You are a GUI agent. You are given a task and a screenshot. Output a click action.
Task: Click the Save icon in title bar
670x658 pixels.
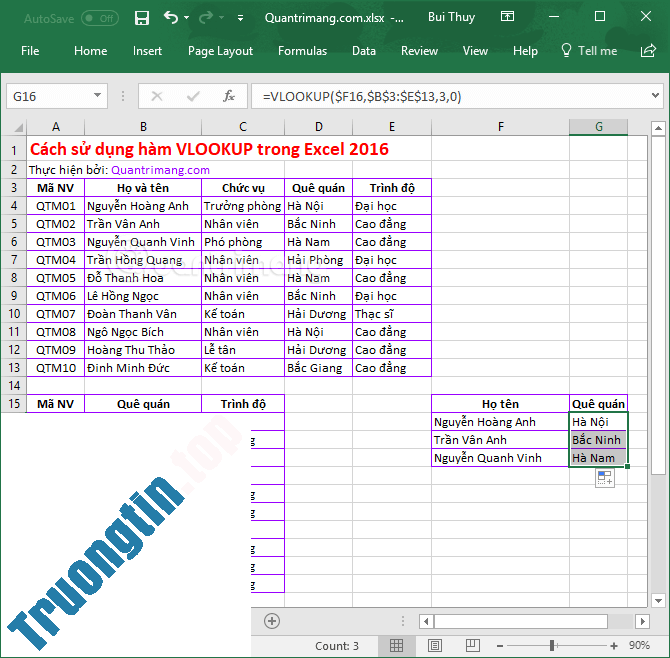pyautogui.click(x=141, y=18)
